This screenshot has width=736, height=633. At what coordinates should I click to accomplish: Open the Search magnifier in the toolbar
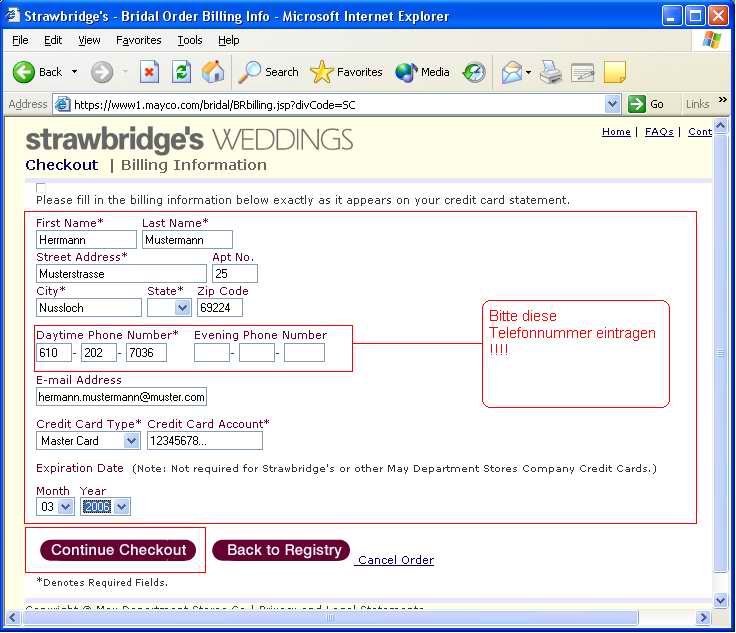268,72
